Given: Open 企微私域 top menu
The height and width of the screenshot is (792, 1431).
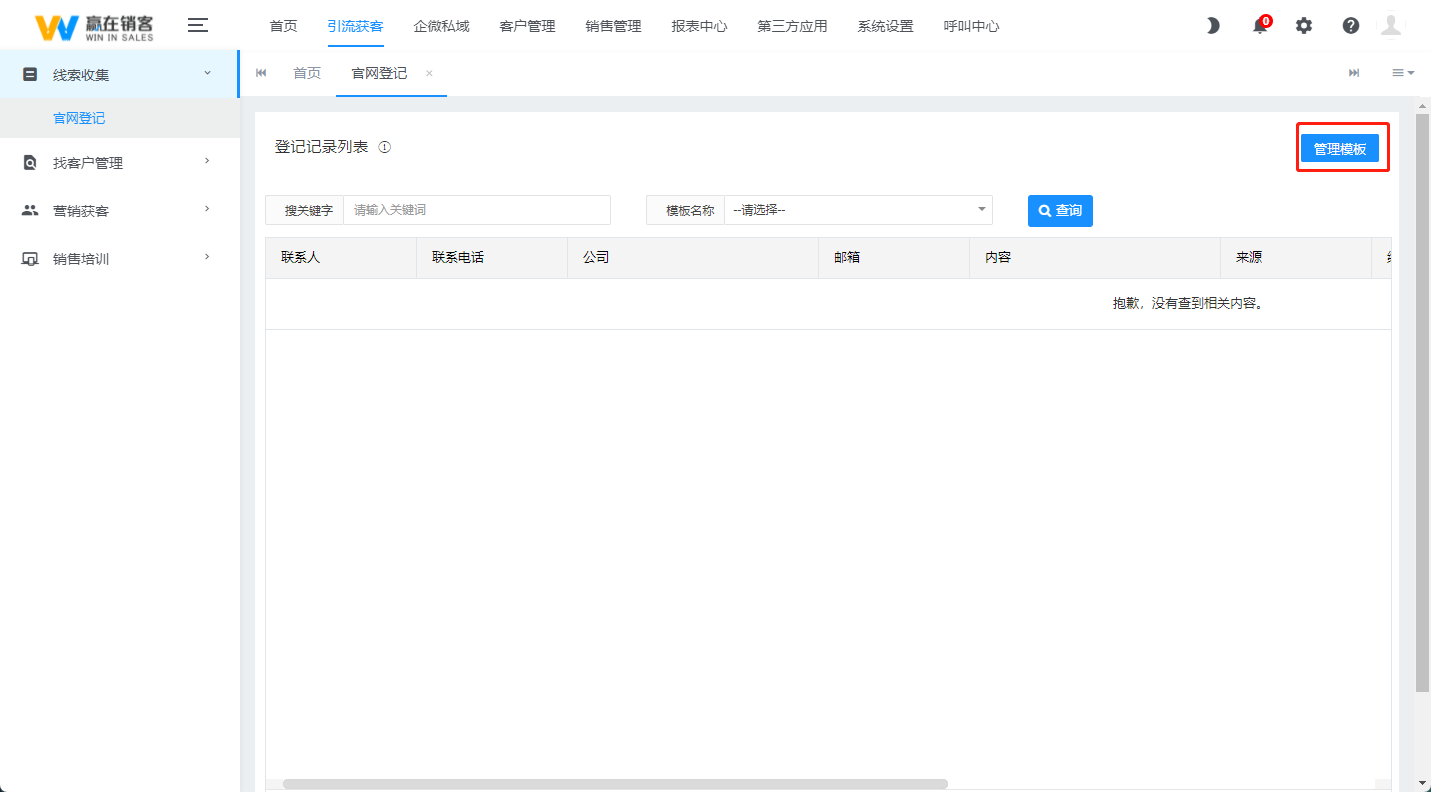Looking at the screenshot, I should 441,26.
